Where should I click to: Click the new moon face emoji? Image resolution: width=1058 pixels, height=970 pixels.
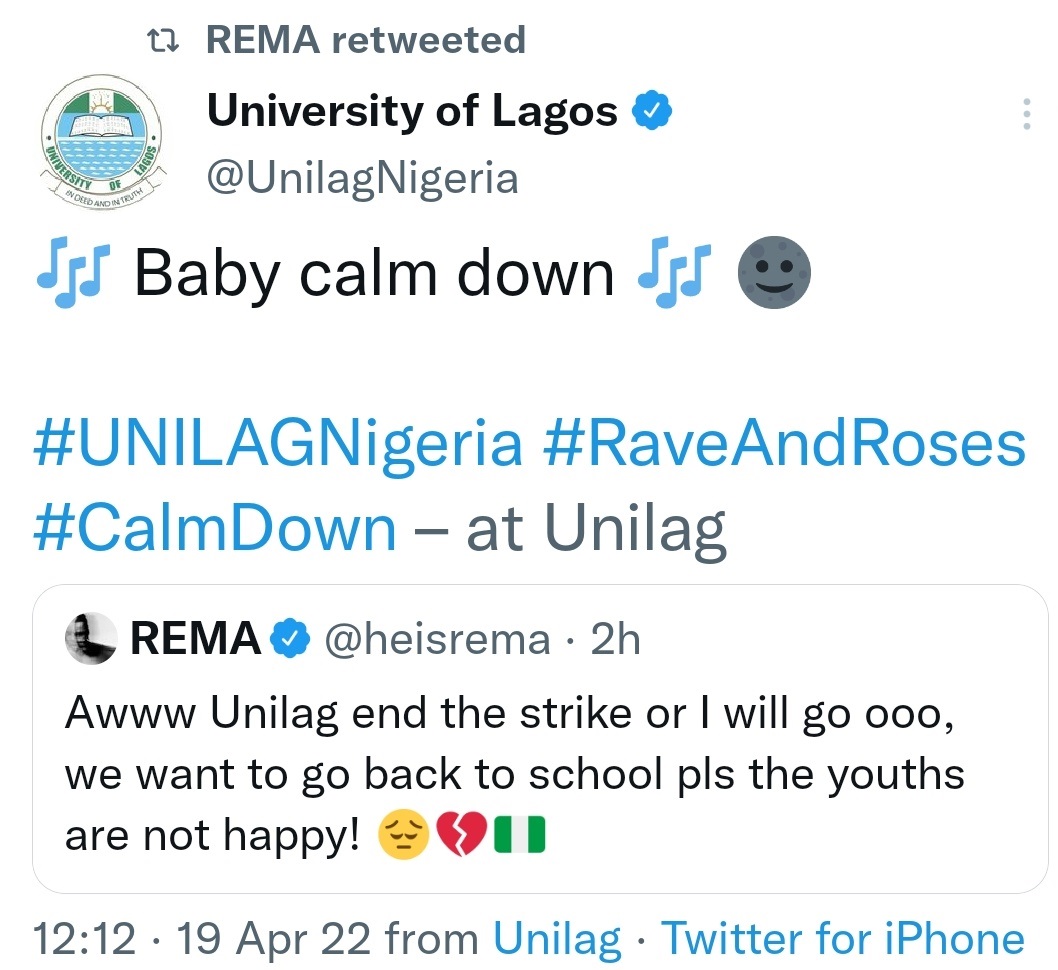pos(773,273)
